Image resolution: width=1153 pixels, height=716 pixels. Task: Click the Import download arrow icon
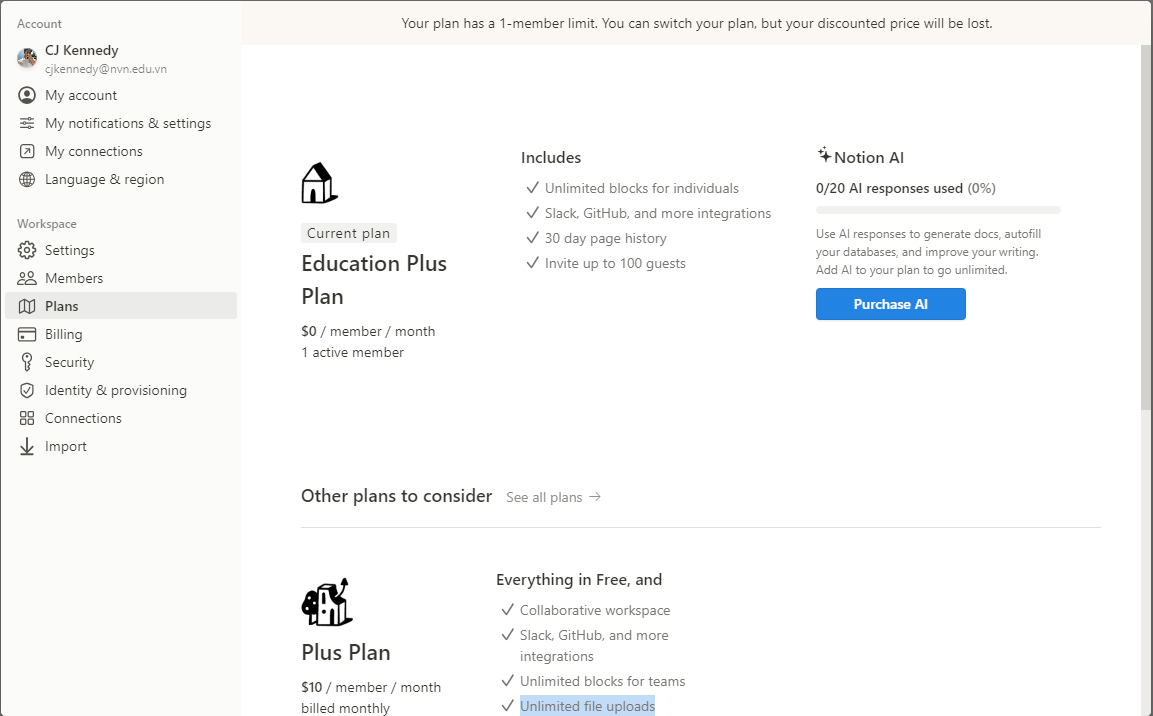coord(26,446)
